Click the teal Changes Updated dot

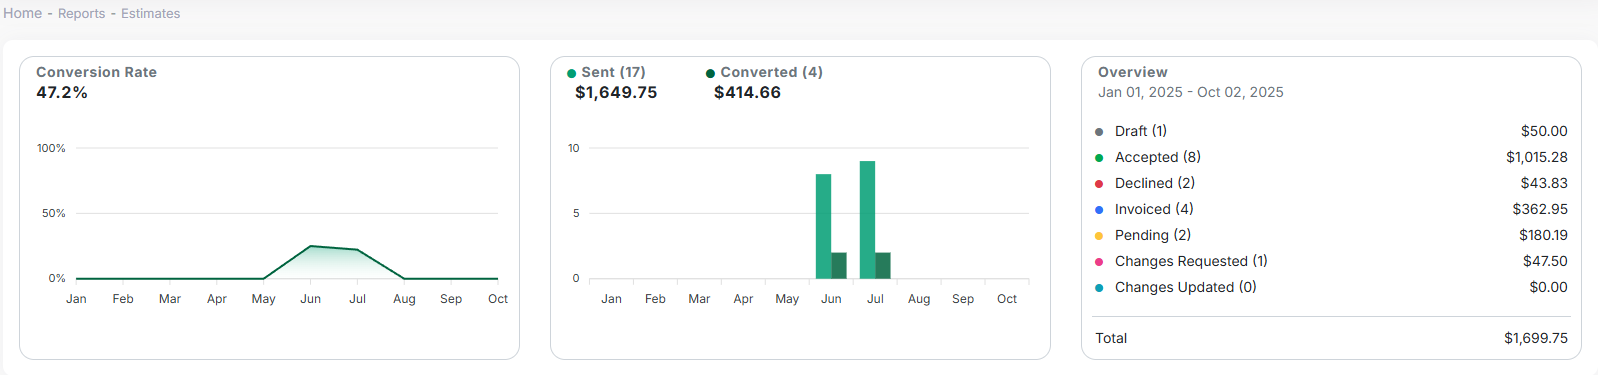(x=1099, y=288)
